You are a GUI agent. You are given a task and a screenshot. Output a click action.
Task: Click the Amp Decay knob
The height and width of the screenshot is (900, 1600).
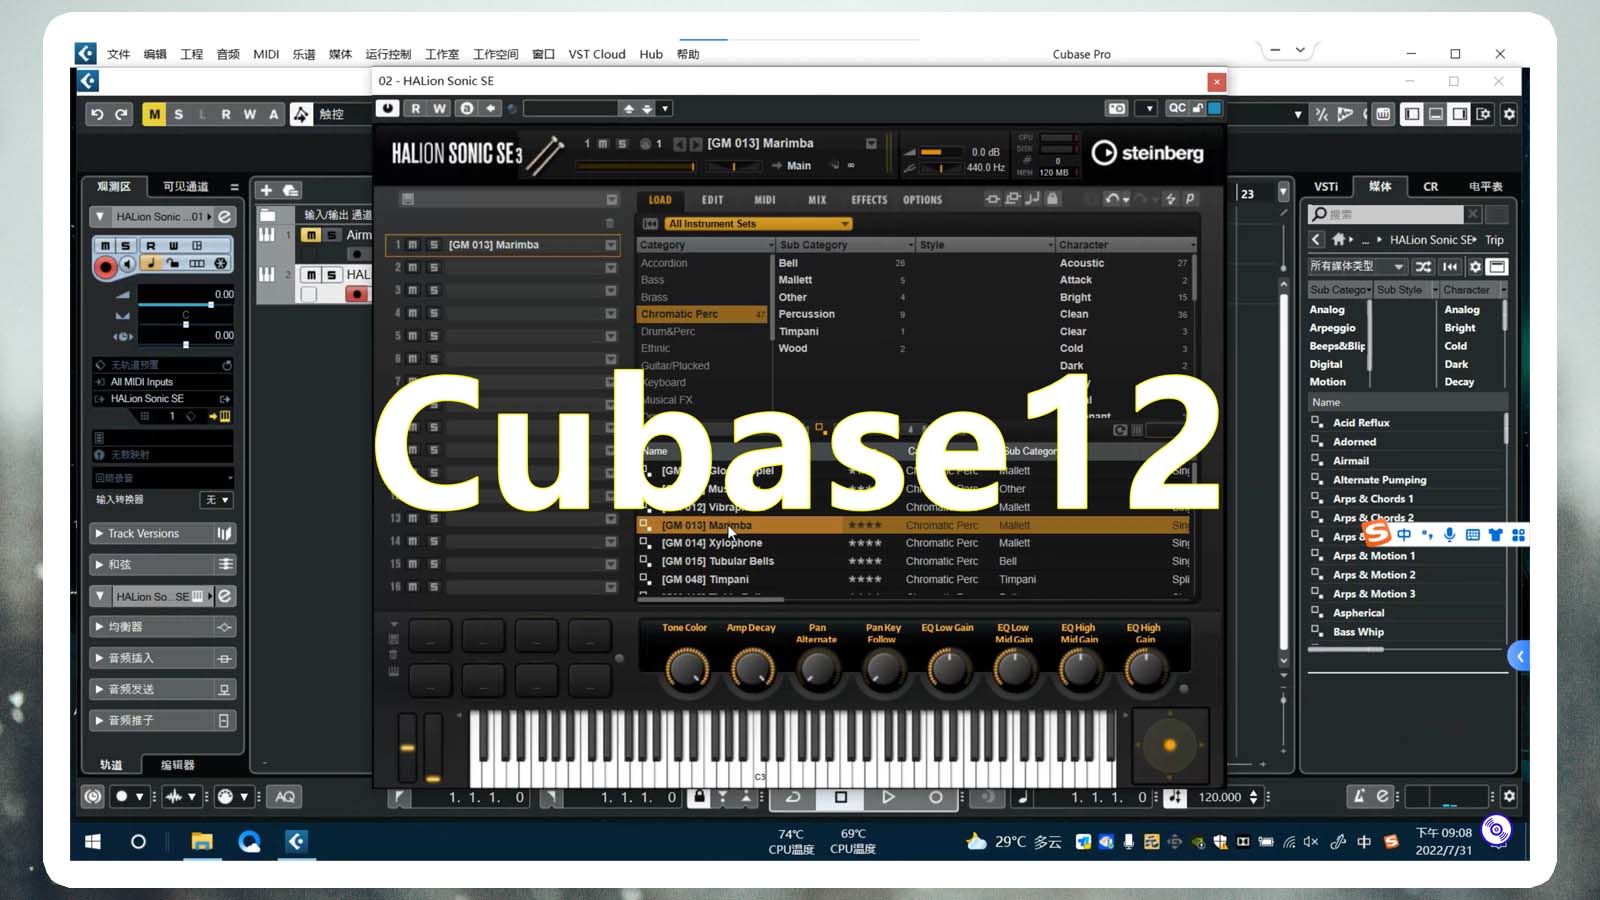[752, 668]
